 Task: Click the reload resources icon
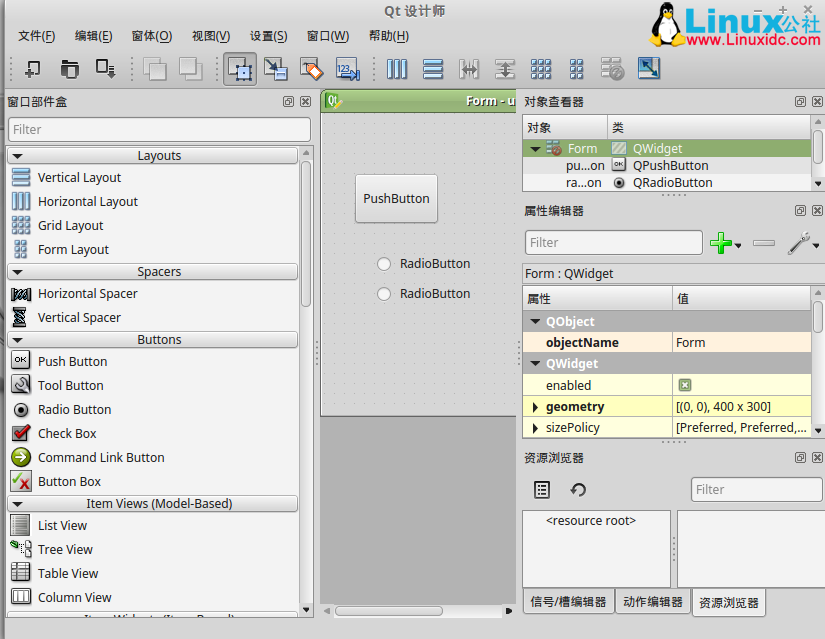[x=578, y=490]
